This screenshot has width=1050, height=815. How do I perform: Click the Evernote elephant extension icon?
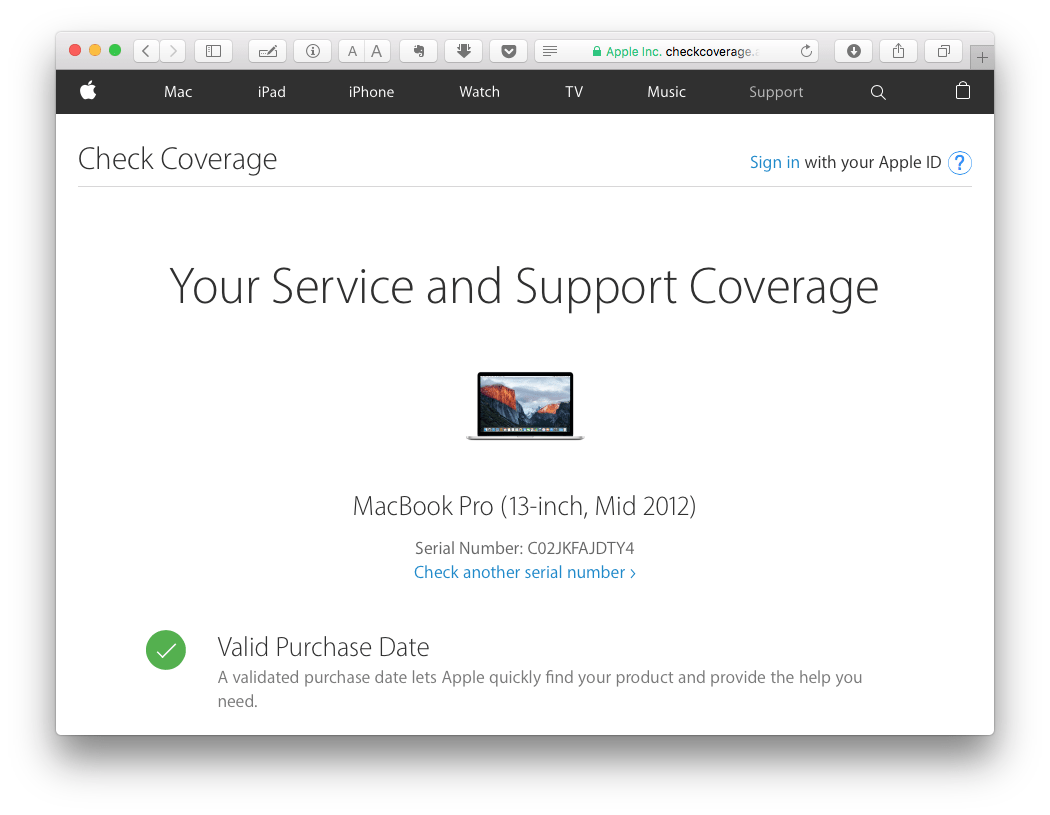pyautogui.click(x=419, y=51)
